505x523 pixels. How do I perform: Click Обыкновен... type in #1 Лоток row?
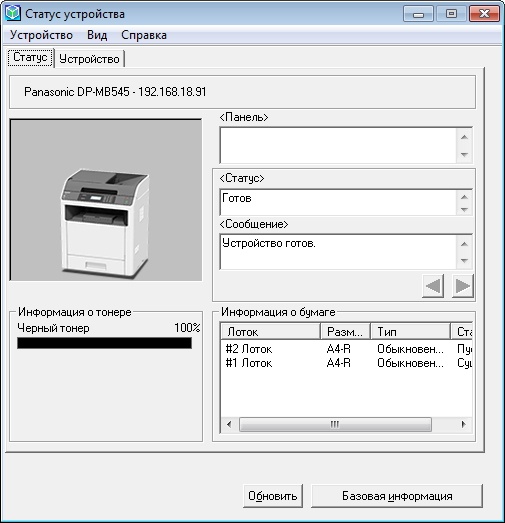411,363
